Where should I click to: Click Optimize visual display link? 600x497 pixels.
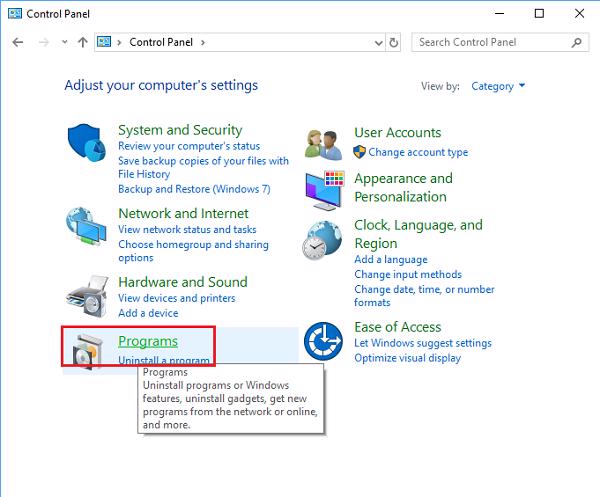click(x=408, y=358)
